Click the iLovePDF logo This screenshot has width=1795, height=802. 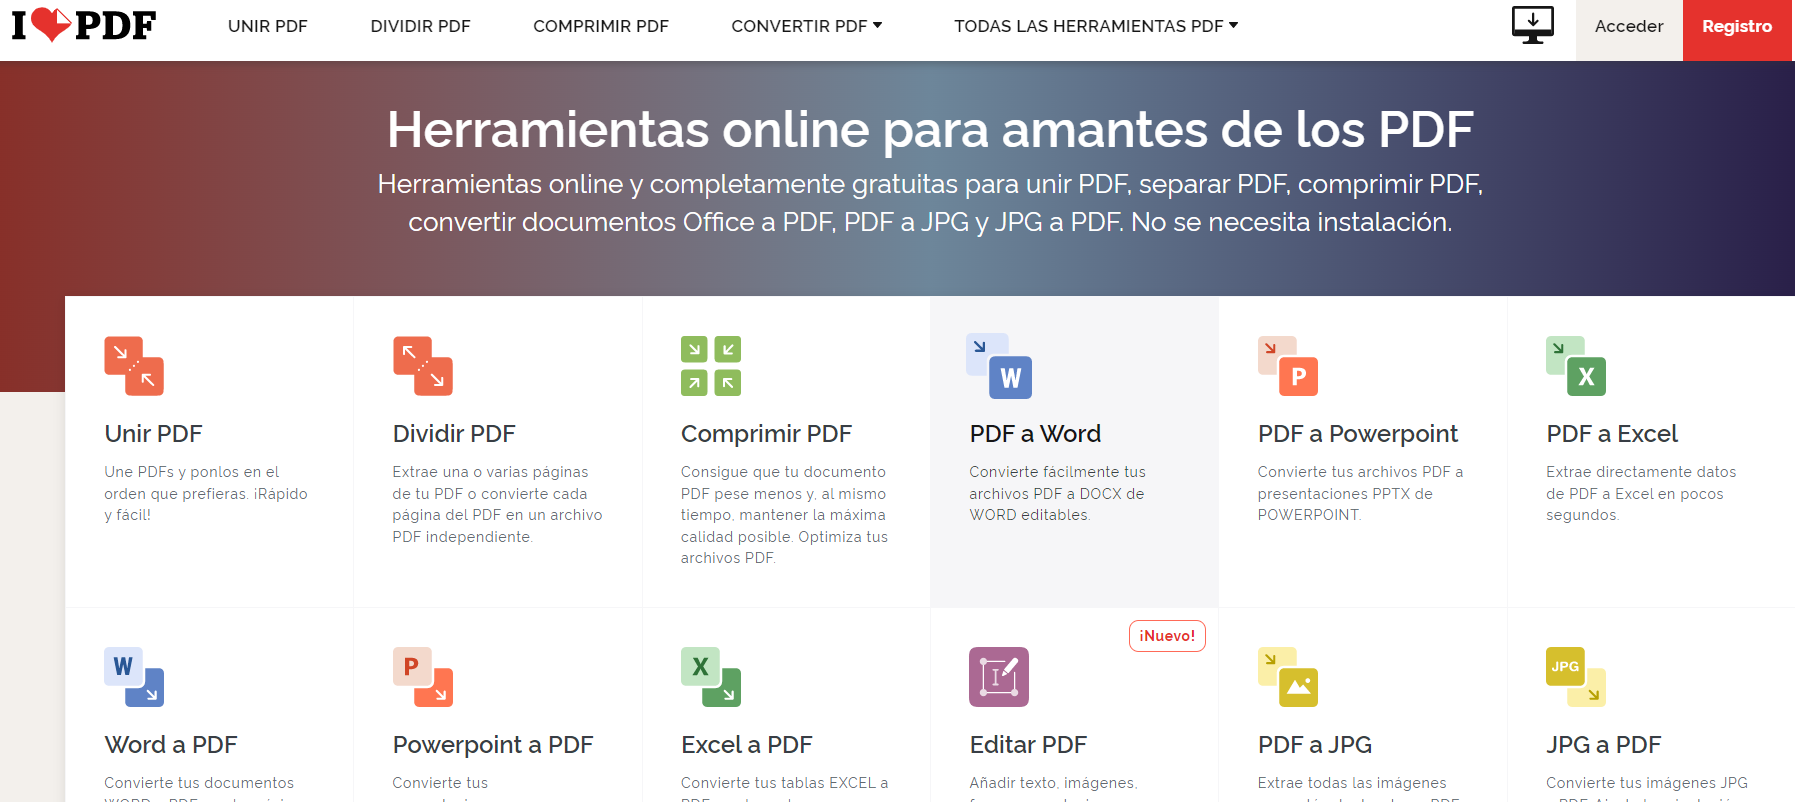click(84, 25)
